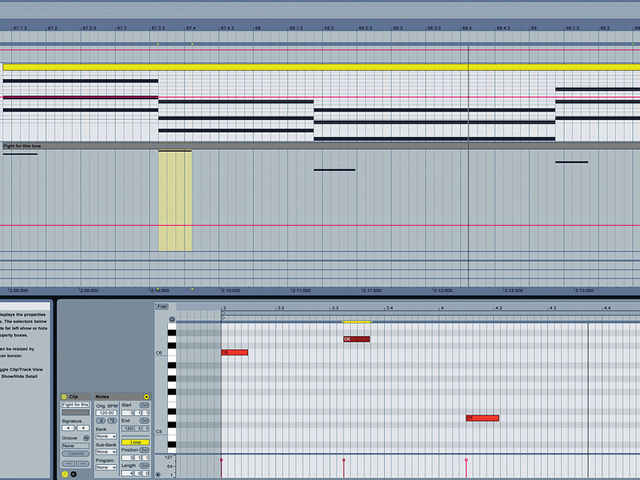
Task: Click the 127 velocity scale label
Action: (x=169, y=457)
